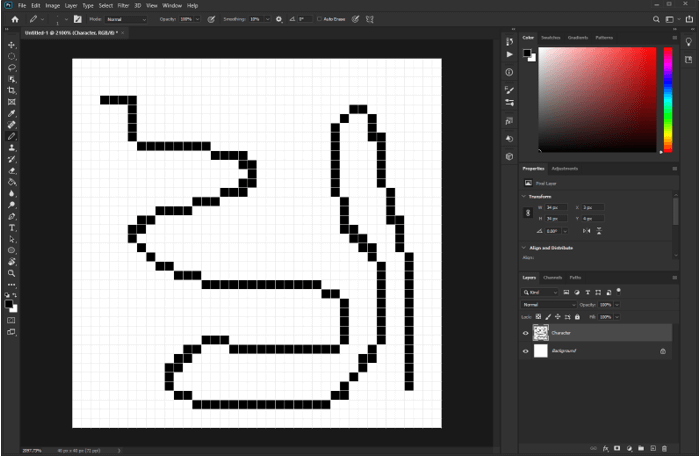Toggle lock image pixels brush icon

548,317
